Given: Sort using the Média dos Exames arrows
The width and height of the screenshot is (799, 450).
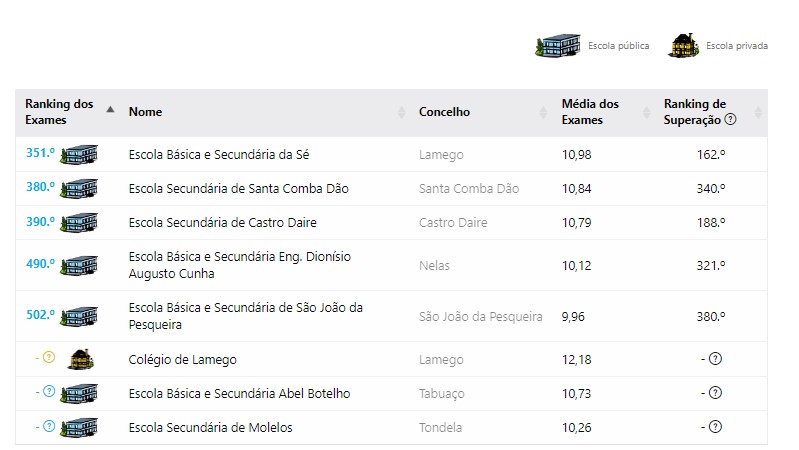Looking at the screenshot, I should pos(647,112).
